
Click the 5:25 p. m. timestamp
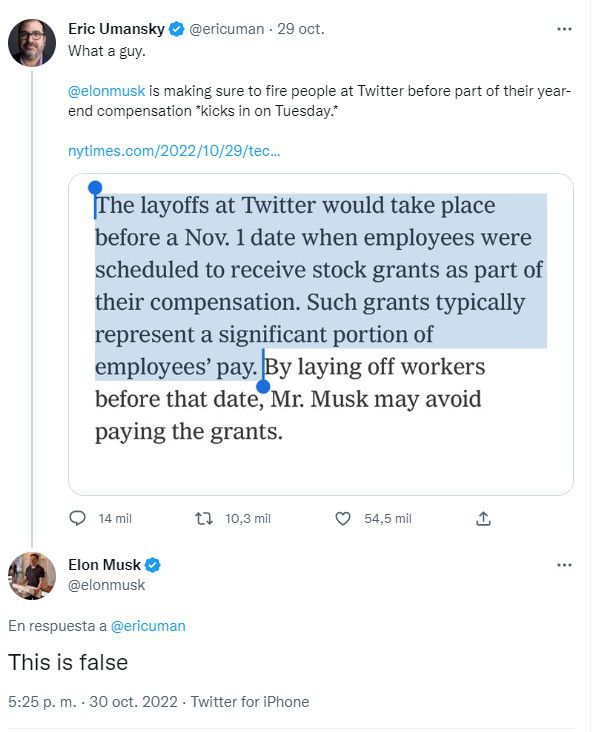coord(40,702)
